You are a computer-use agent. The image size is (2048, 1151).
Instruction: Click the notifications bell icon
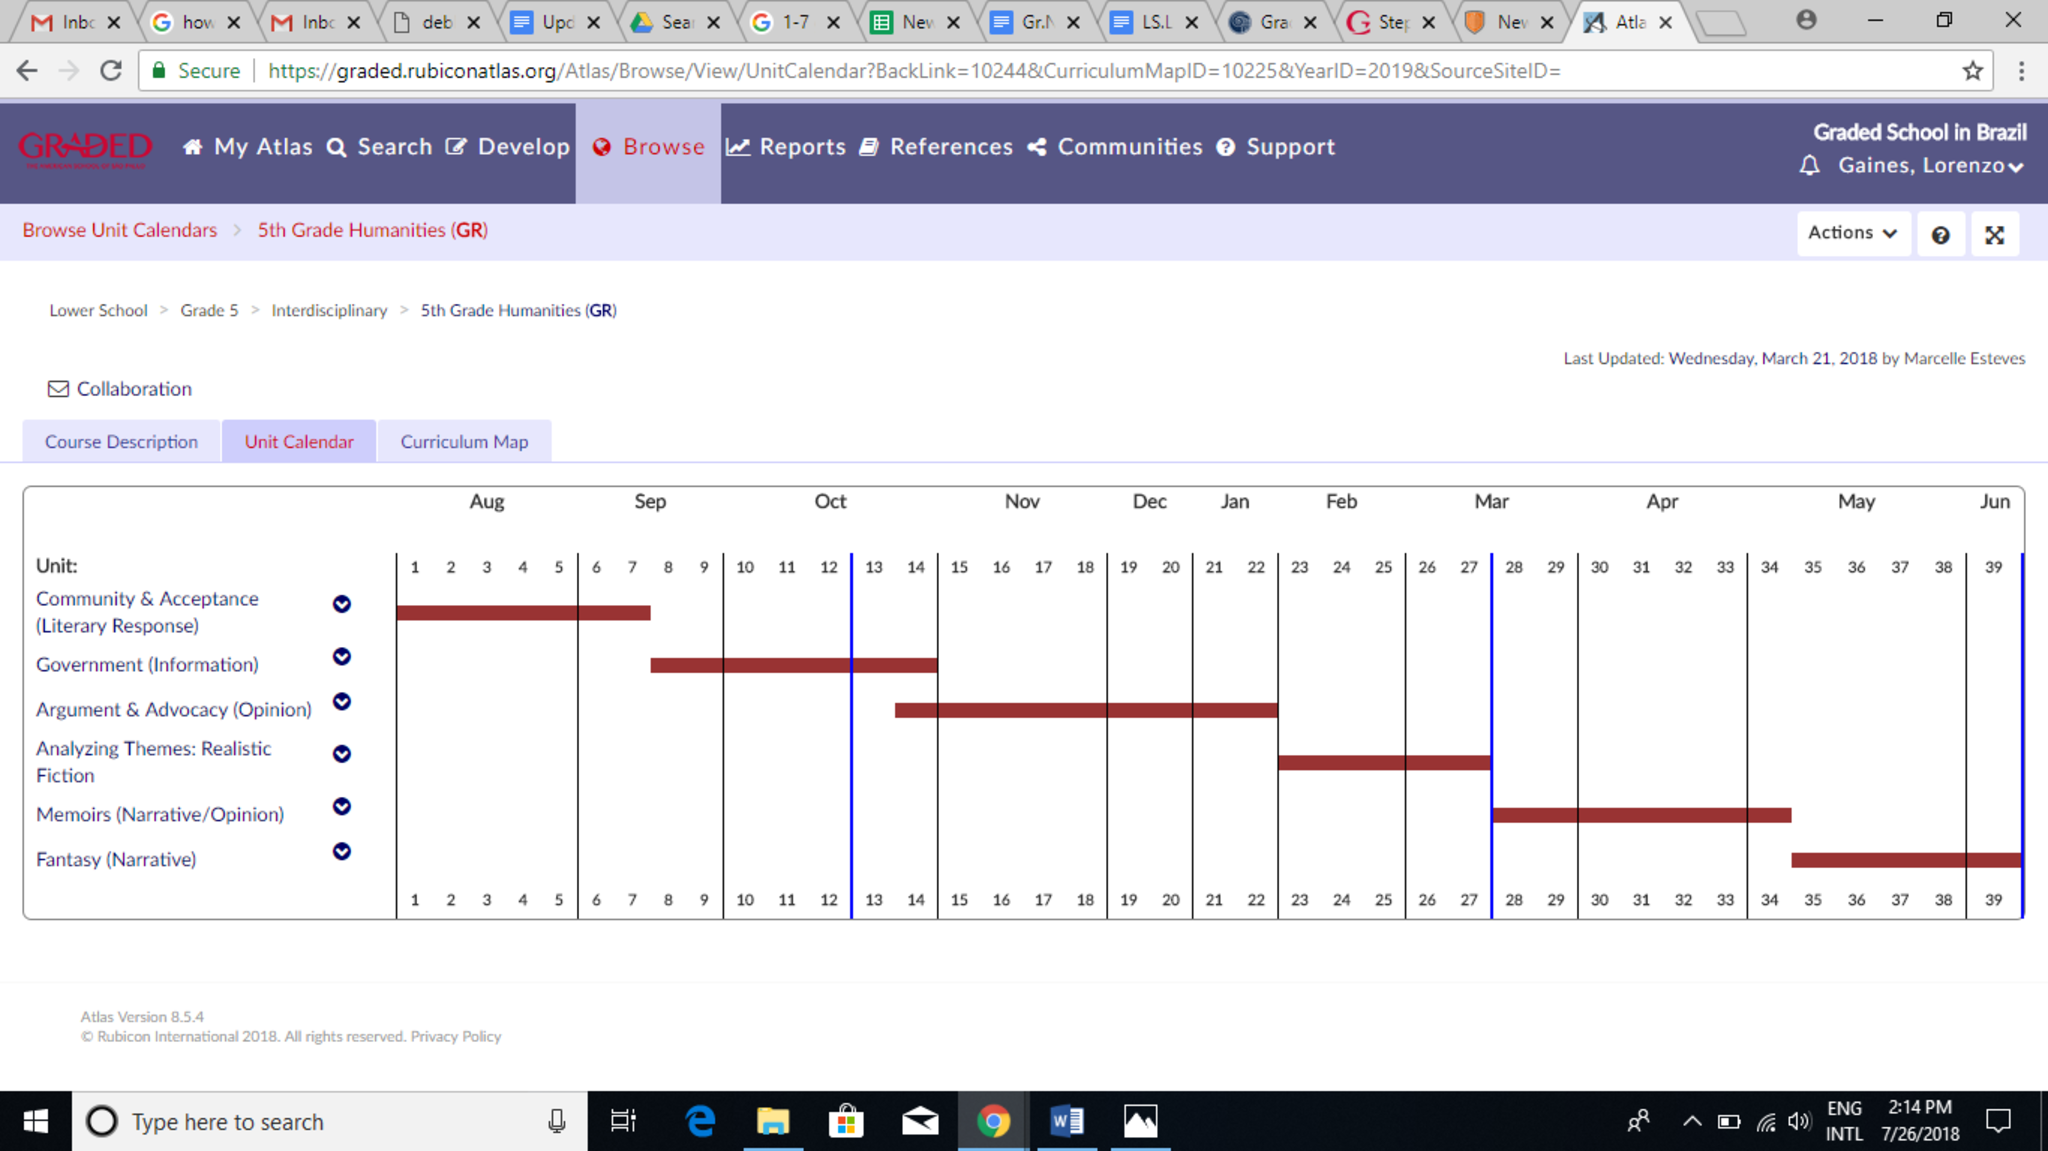(1809, 166)
